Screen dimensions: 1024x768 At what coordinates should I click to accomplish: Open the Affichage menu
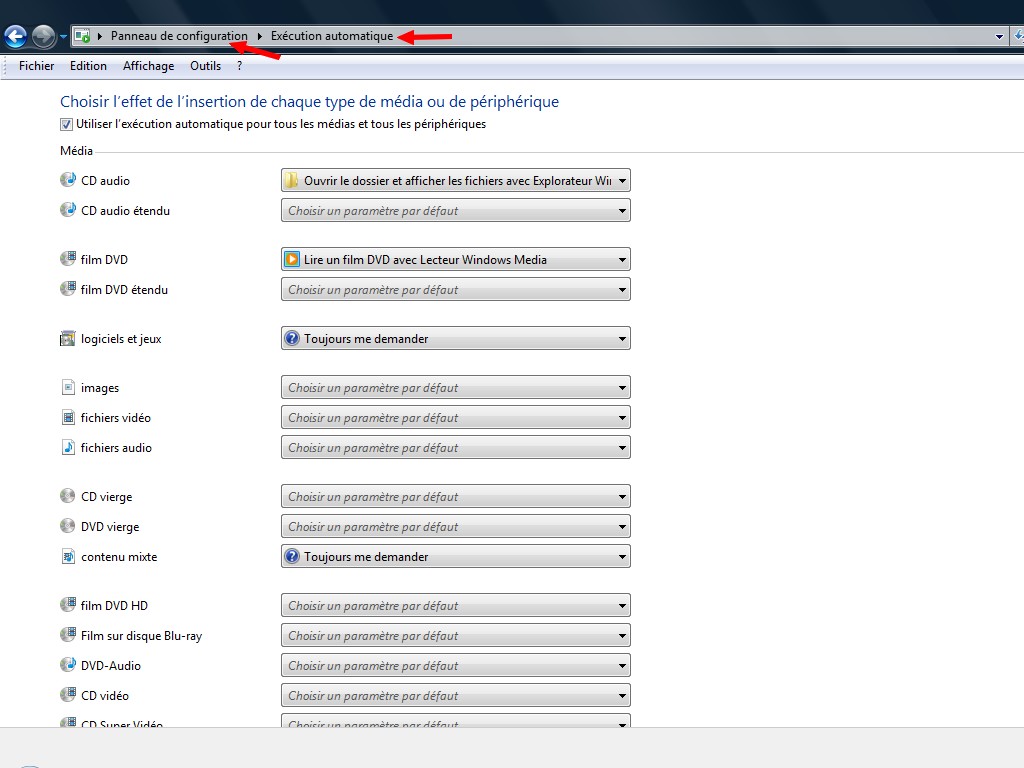148,66
